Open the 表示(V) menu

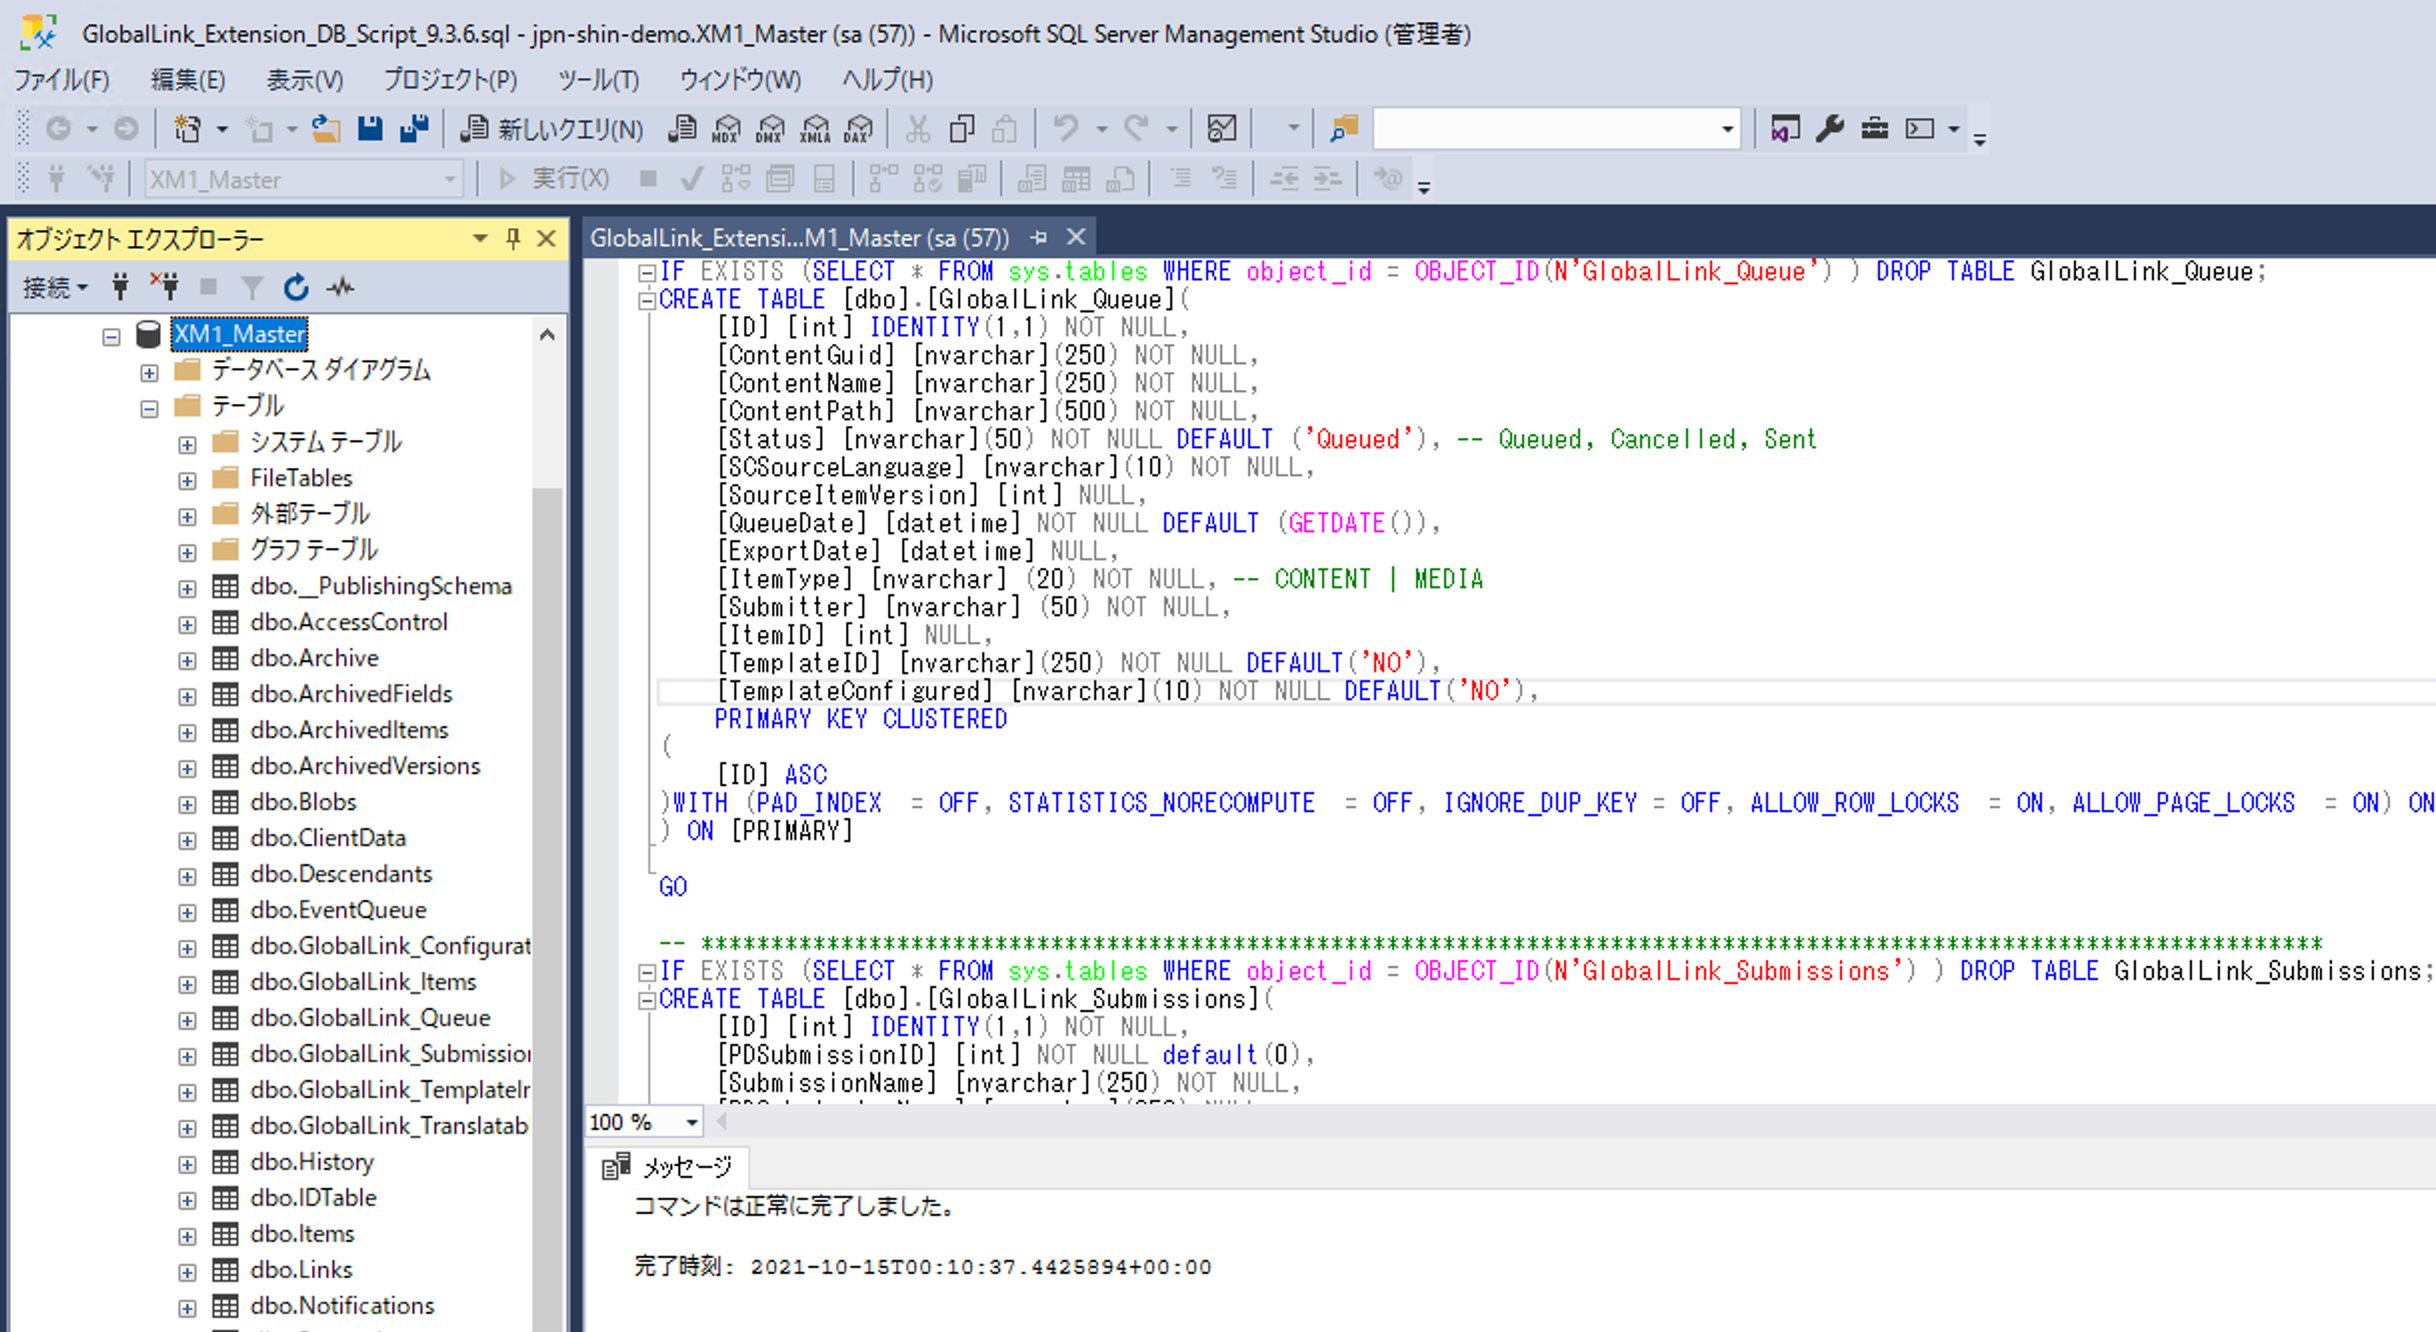coord(305,80)
